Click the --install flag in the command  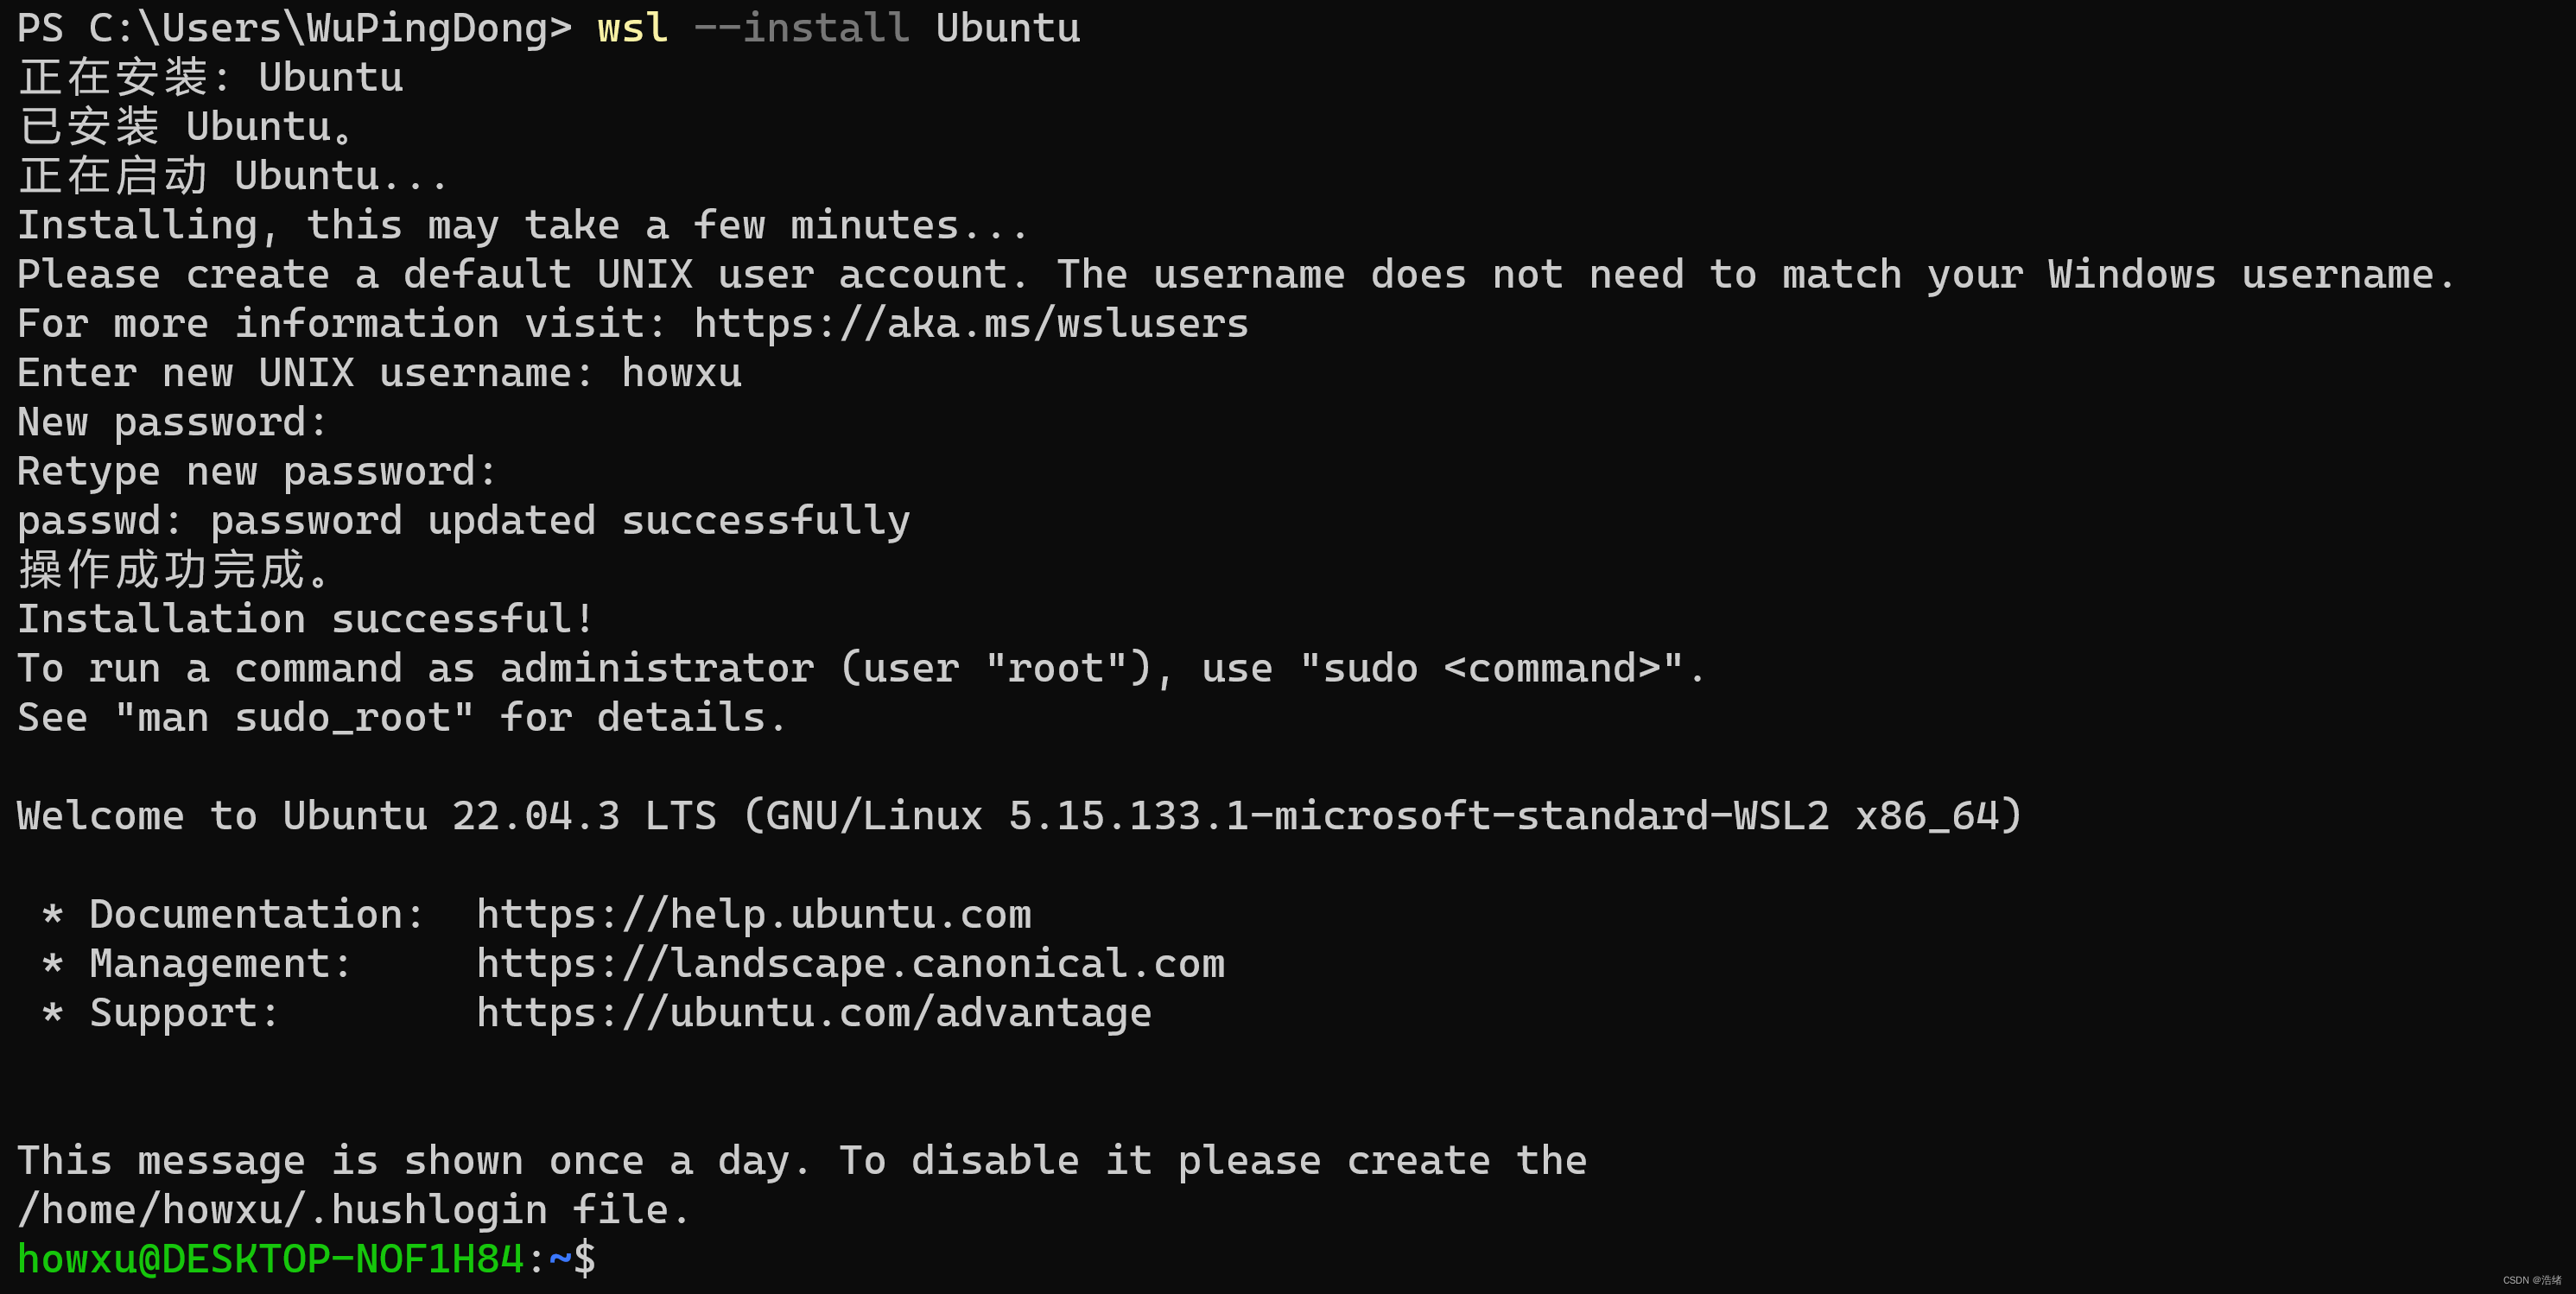point(801,28)
